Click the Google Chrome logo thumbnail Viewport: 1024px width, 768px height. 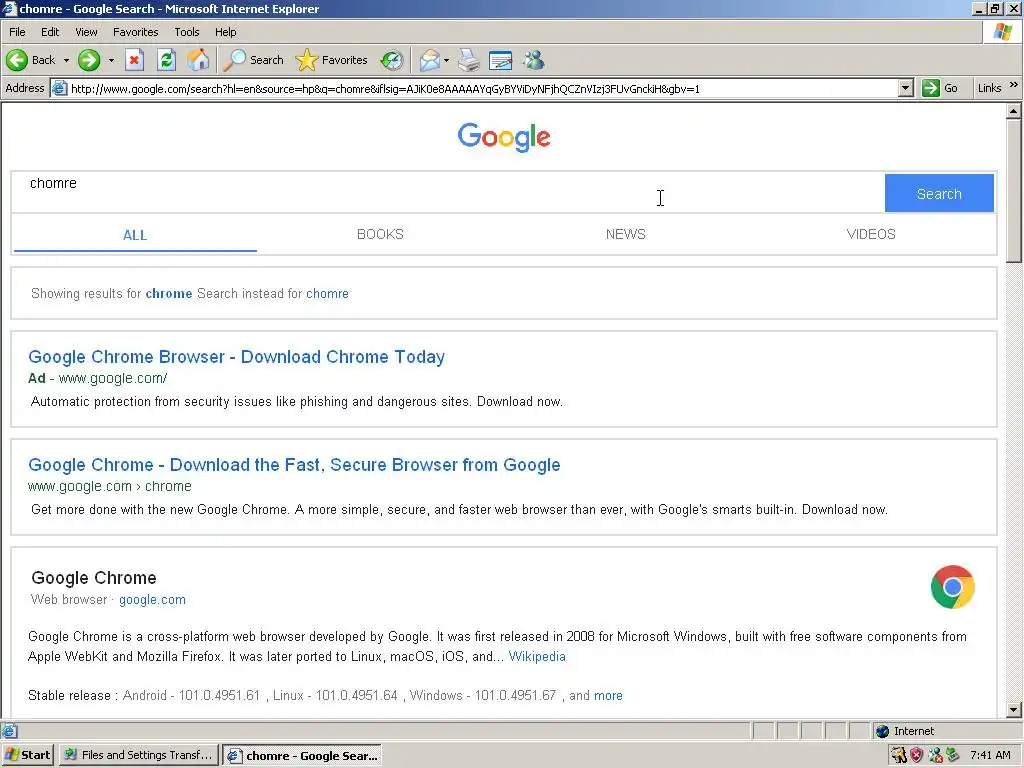point(952,586)
